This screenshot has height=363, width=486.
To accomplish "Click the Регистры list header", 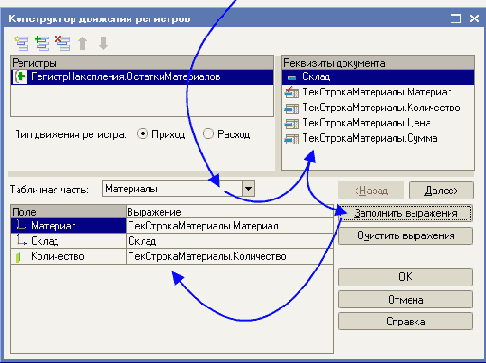I will click(x=142, y=63).
